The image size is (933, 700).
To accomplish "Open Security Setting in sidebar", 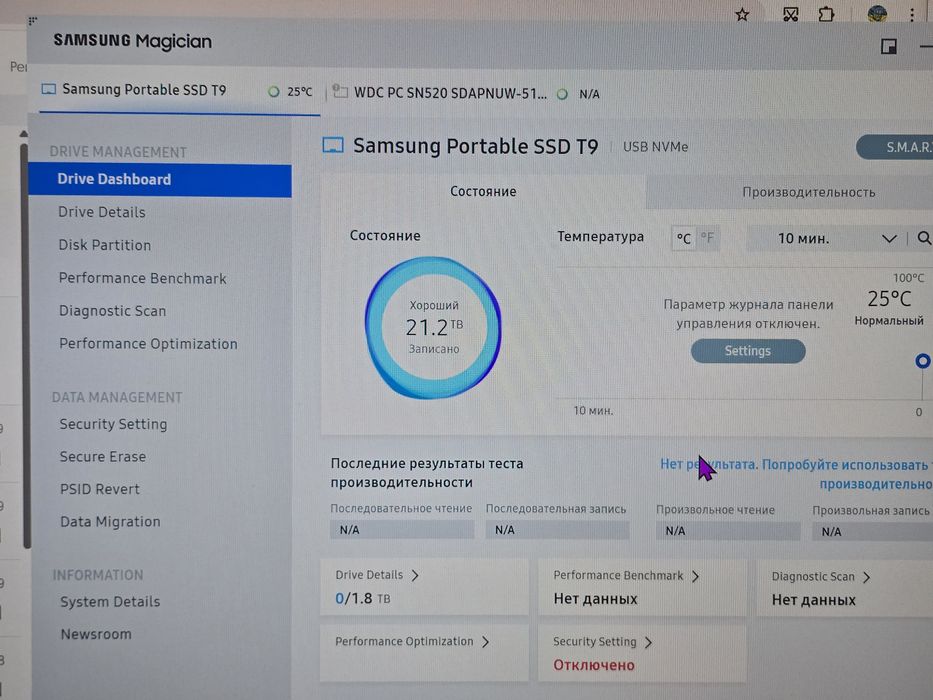I will point(113,424).
